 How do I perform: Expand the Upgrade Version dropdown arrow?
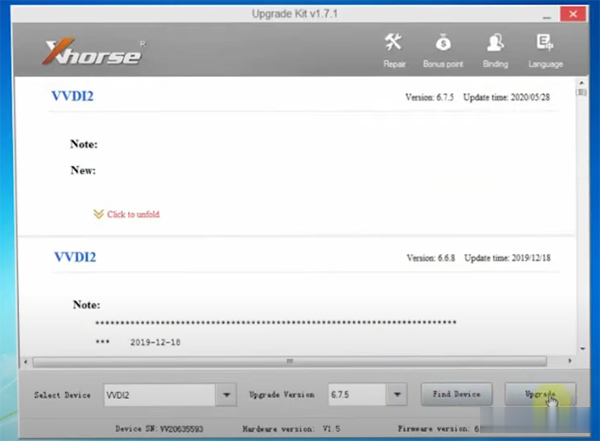[x=397, y=395]
